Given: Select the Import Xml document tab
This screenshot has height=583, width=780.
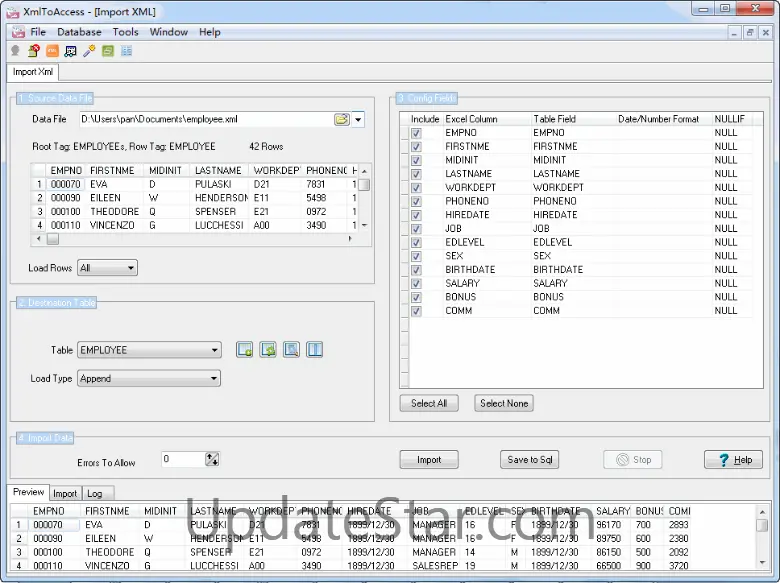Looking at the screenshot, I should [33, 72].
